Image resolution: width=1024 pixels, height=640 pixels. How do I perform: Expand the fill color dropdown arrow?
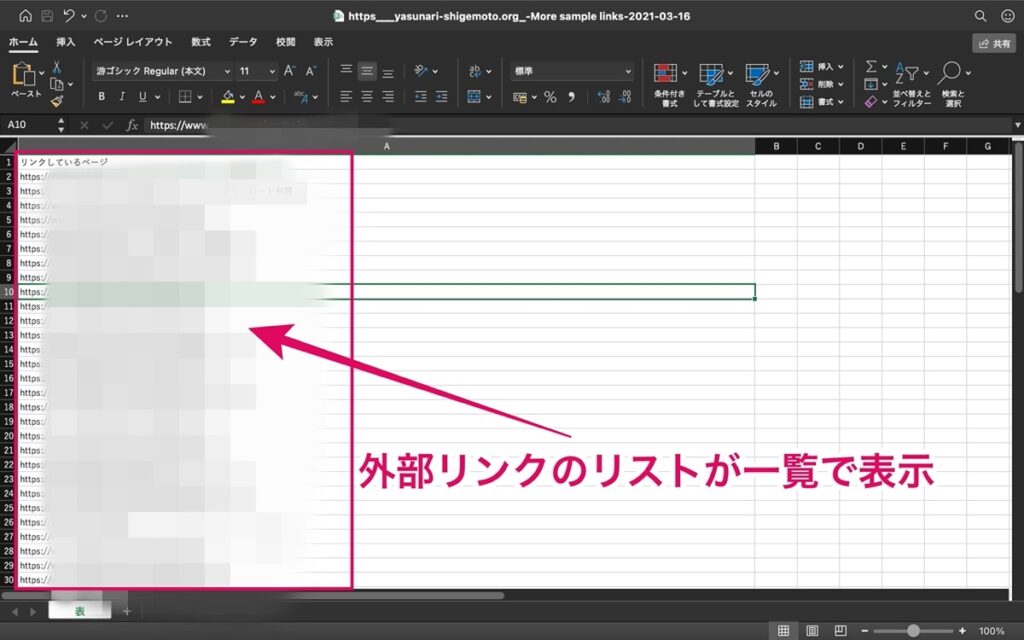click(x=242, y=97)
